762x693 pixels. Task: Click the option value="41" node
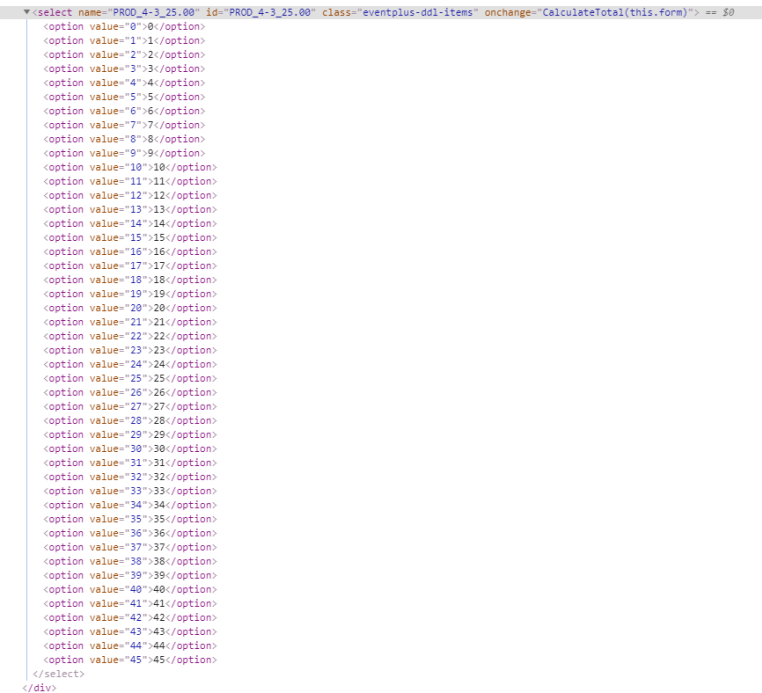point(130,604)
